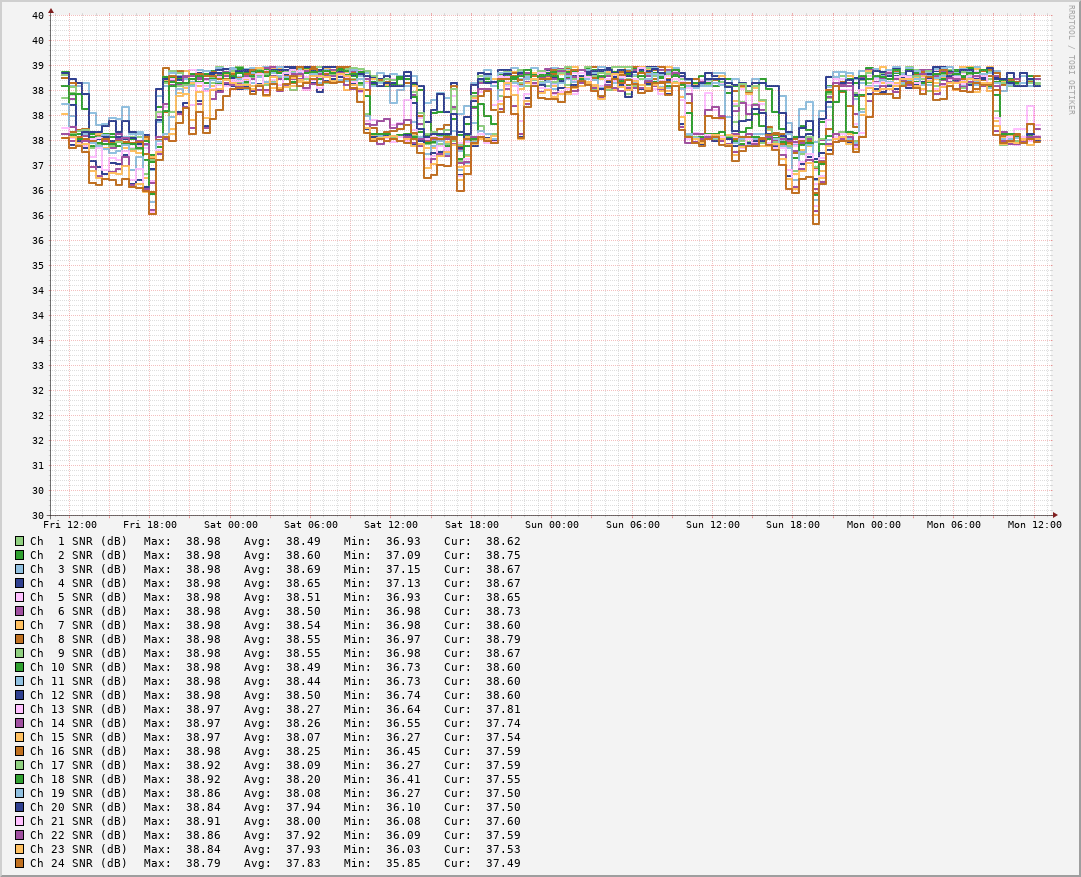The image size is (1081, 877).
Task: Click the Ch 3 average value 38.69
Action: 303,569
